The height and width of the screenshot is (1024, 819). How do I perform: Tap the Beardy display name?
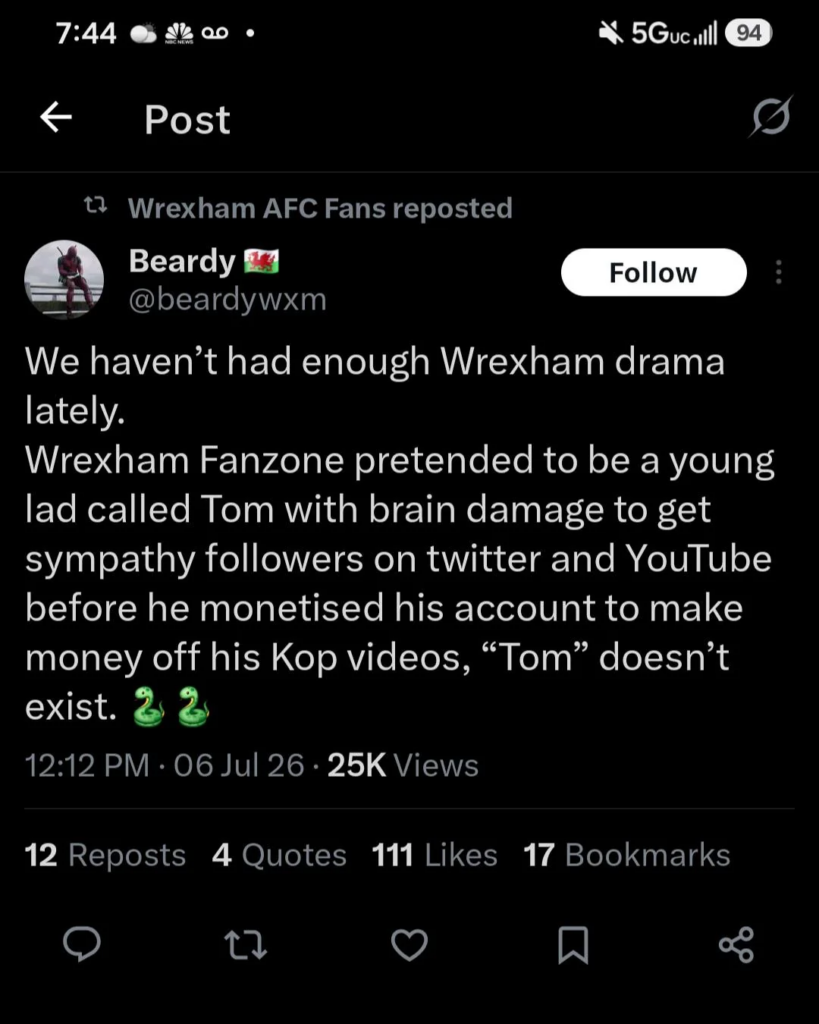[182, 261]
